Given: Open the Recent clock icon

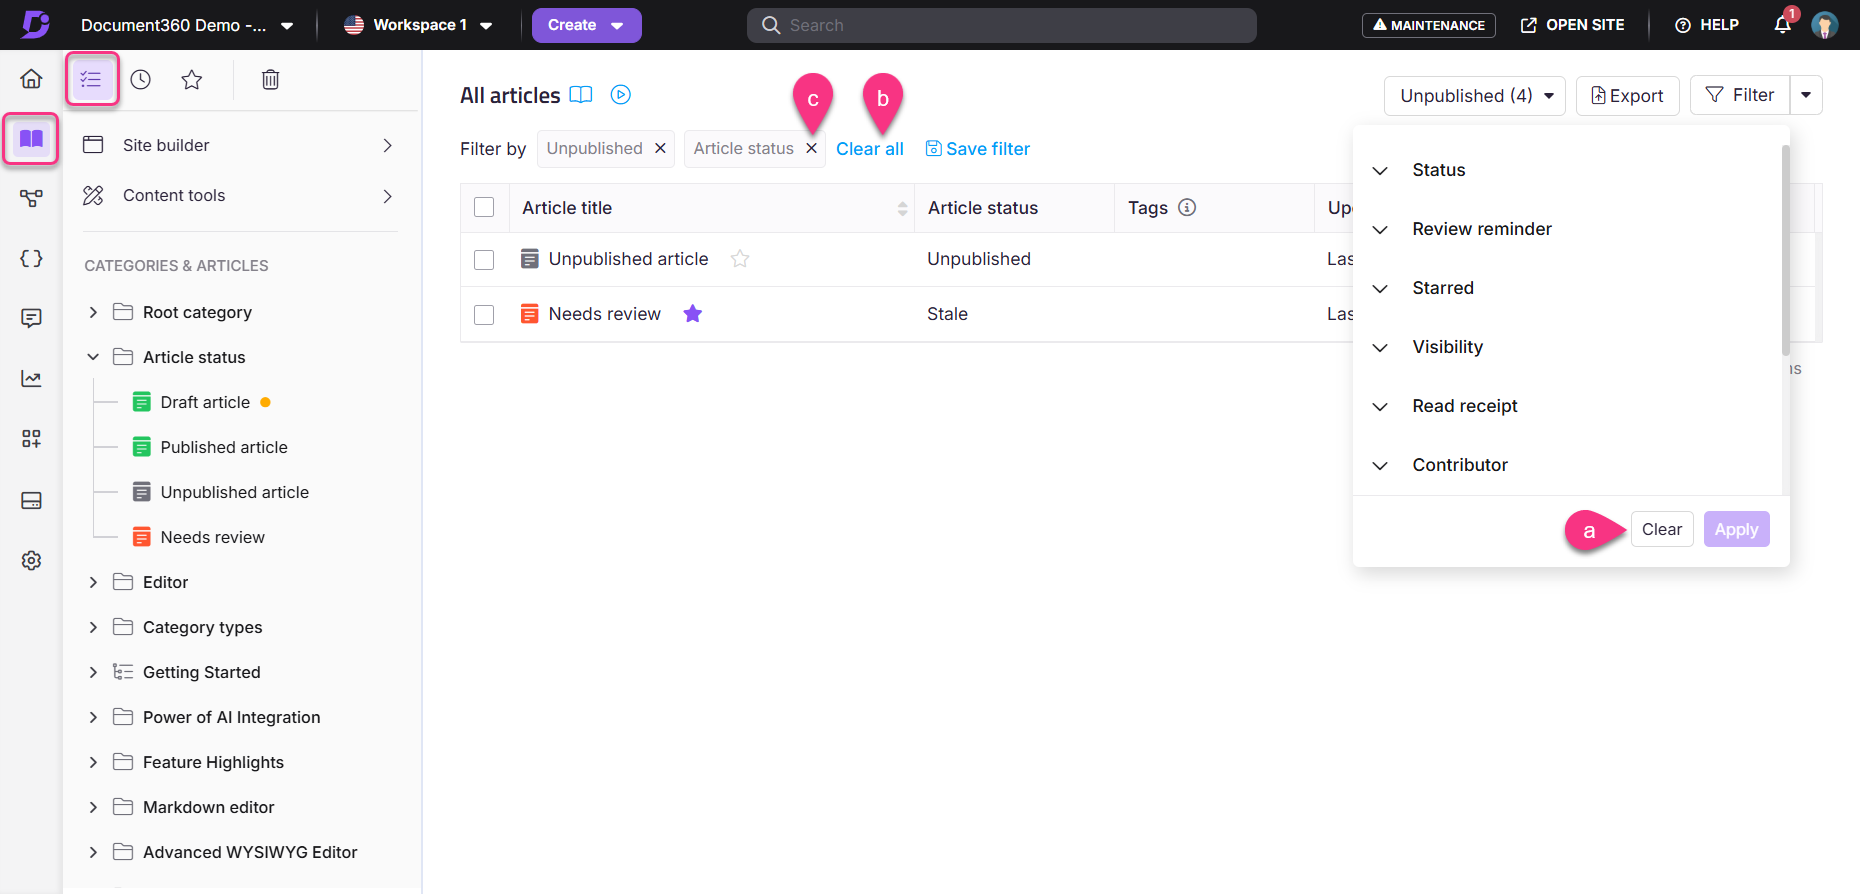Looking at the screenshot, I should pos(141,80).
